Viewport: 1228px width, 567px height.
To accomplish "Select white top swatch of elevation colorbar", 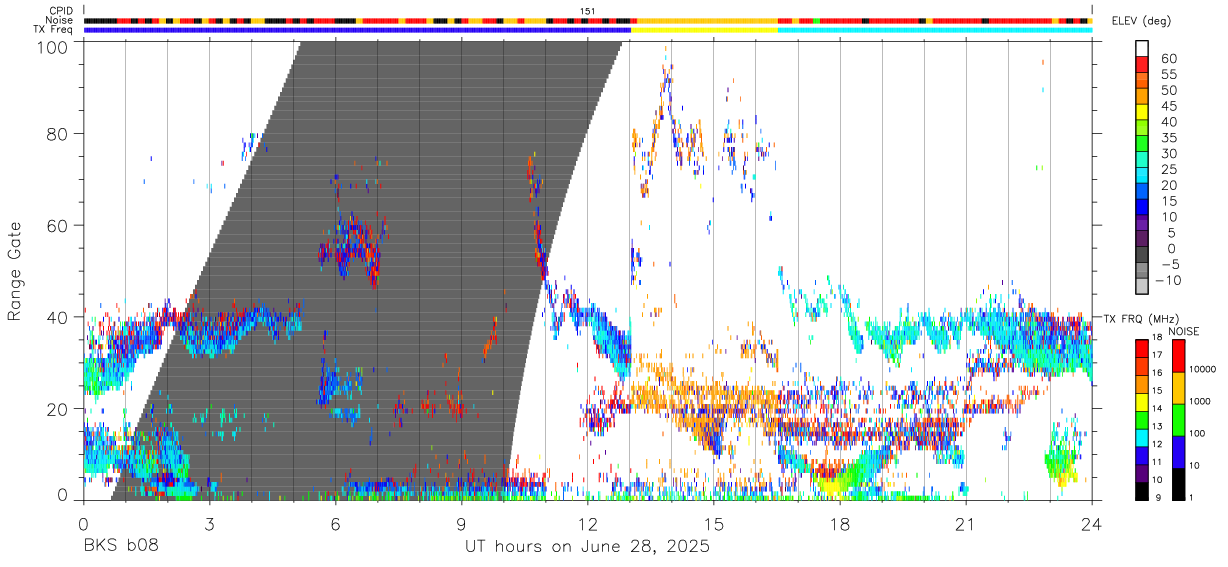I will click(x=1142, y=48).
